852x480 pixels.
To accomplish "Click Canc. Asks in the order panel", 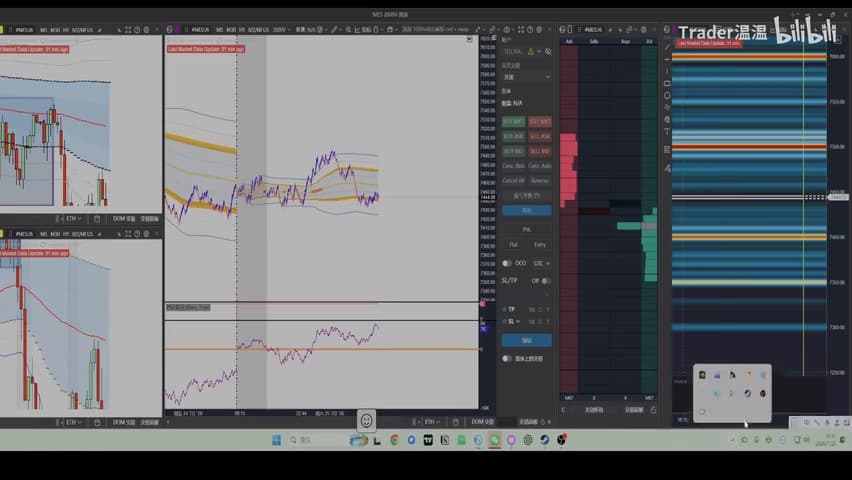I will (x=540, y=166).
